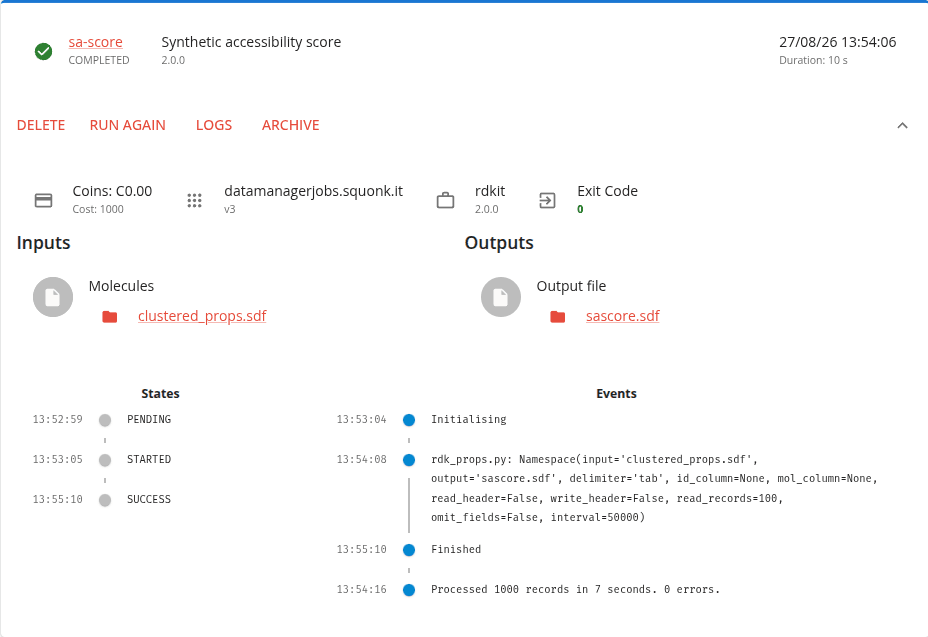Screen dimensions: 928x637
Task: Click the PENDING state timeline dot
Action: pyautogui.click(x=105, y=420)
